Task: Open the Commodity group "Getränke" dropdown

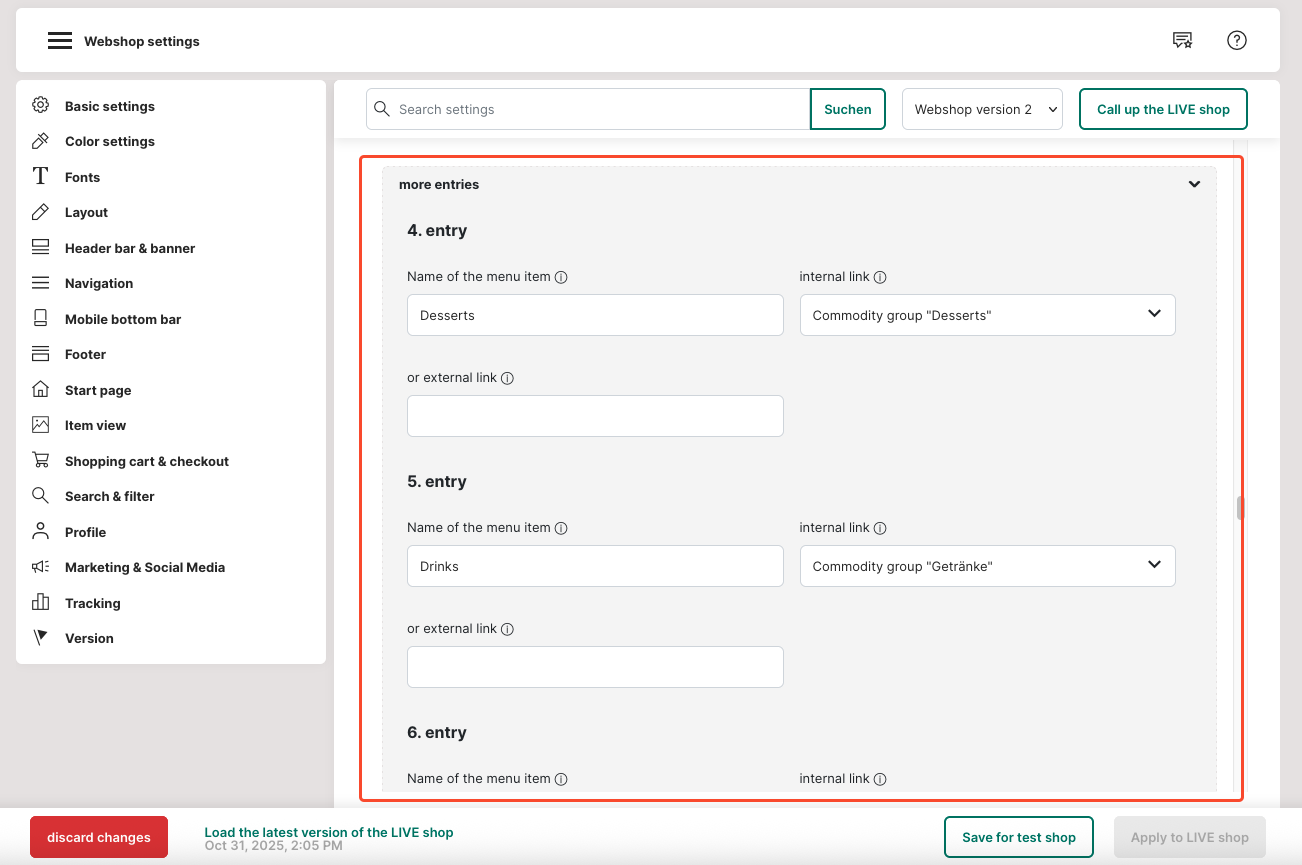Action: click(987, 566)
